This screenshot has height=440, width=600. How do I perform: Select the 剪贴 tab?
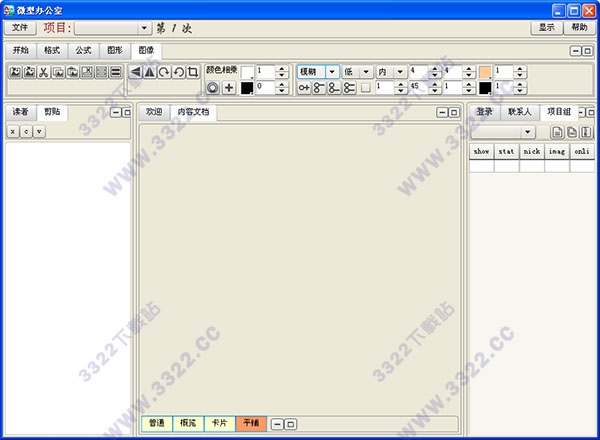pyautogui.click(x=52, y=112)
